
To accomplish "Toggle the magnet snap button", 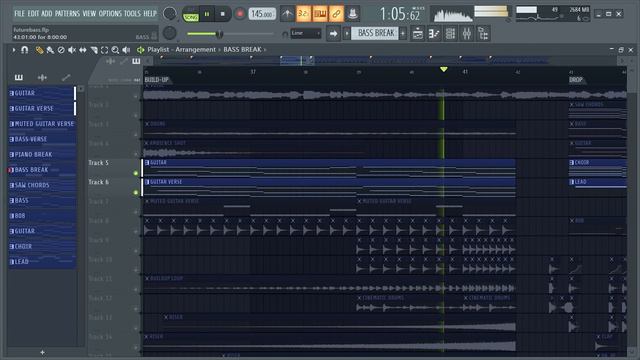I will pos(24,50).
